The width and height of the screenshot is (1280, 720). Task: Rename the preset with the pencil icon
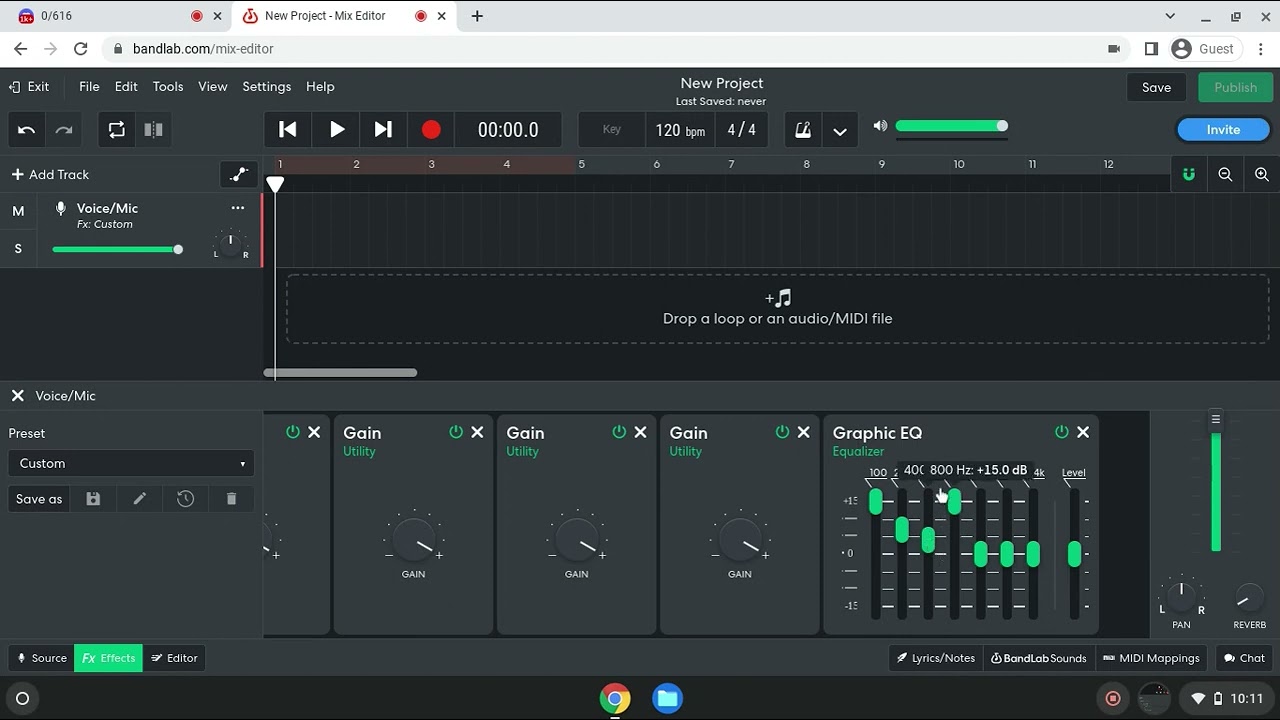coord(139,499)
